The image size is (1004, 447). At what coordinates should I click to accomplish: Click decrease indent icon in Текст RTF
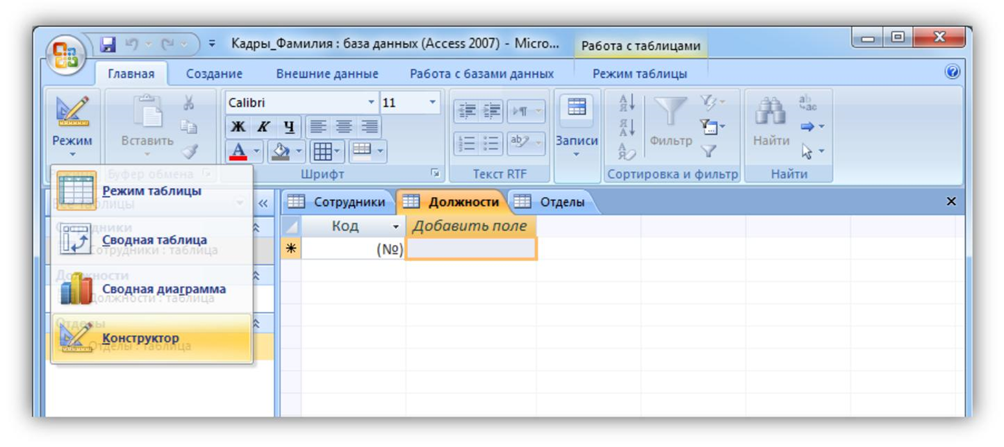tap(466, 110)
